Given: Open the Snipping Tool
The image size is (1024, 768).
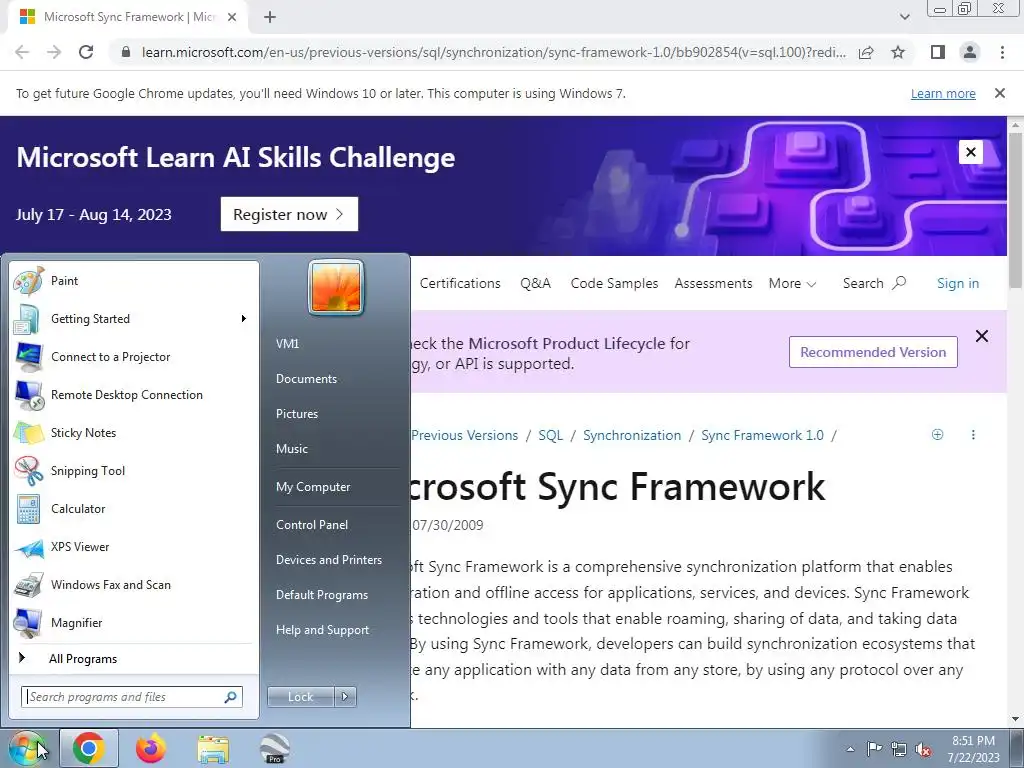Looking at the screenshot, I should coord(134,471).
